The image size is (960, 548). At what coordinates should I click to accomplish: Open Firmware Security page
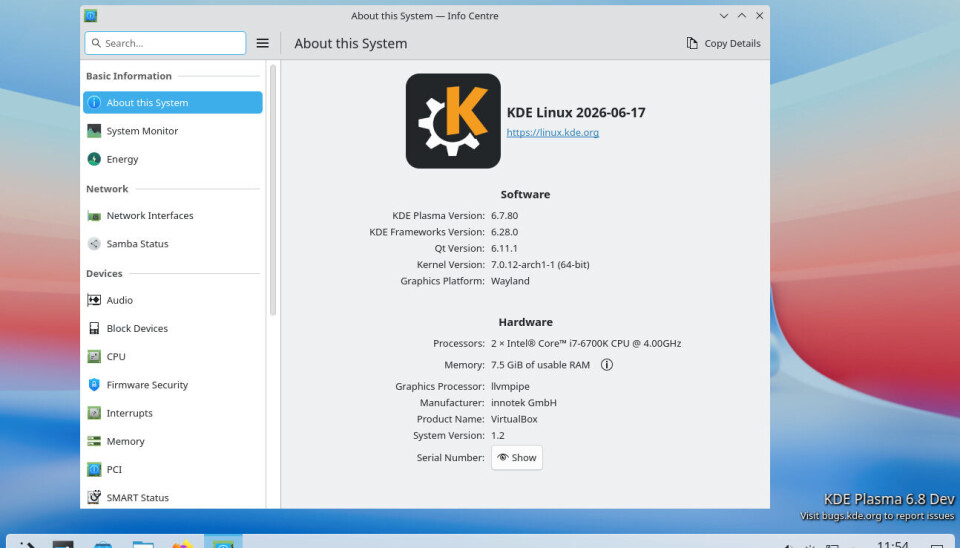(173, 385)
